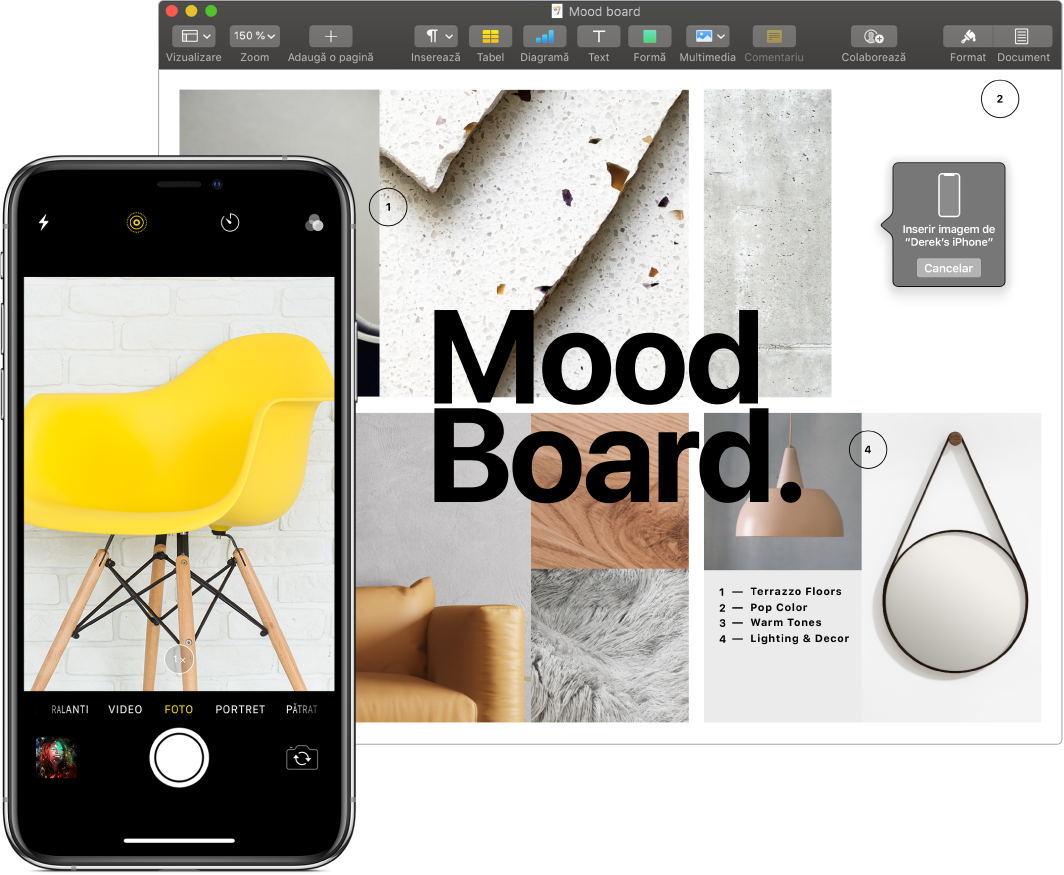Viewport: 1064px width, 875px height.
Task: Click the Colaborează icon
Action: pyautogui.click(x=873, y=36)
